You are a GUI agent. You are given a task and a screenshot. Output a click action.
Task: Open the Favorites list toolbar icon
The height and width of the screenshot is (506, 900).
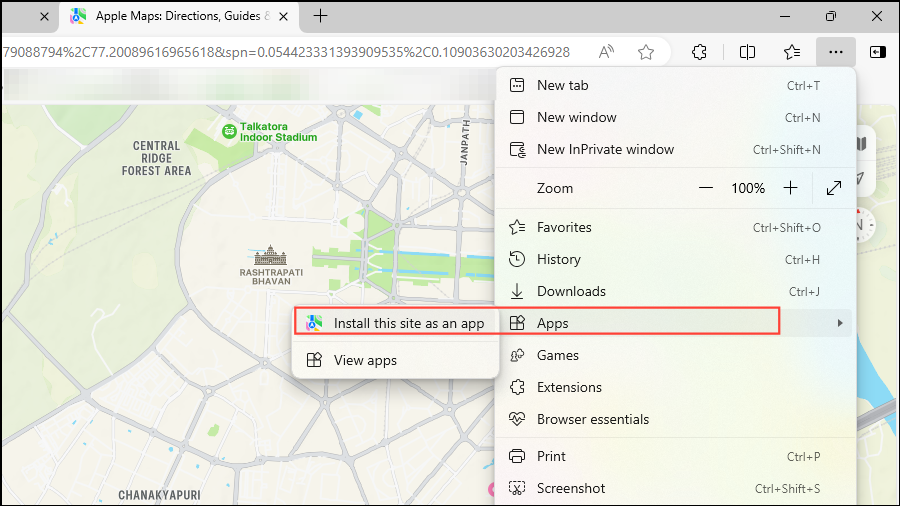coord(792,52)
